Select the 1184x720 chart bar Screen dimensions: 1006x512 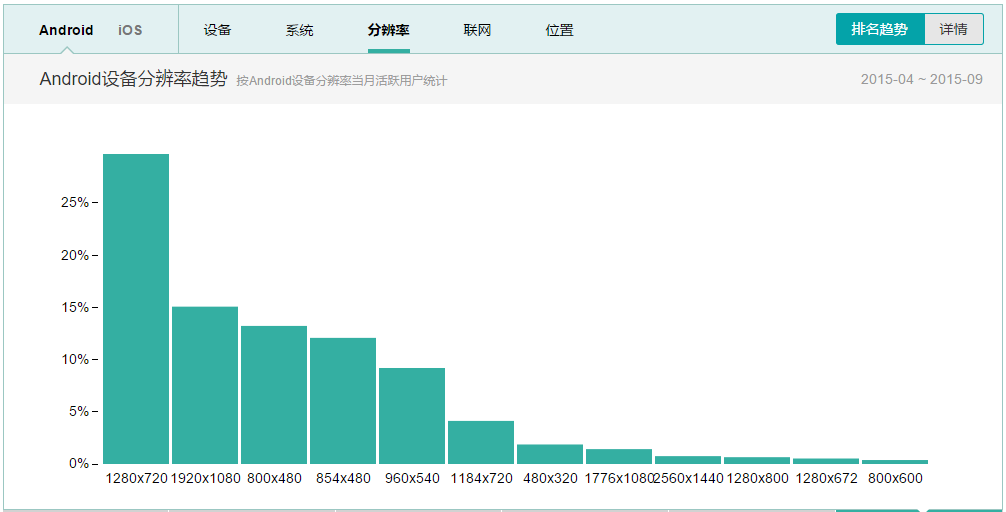coord(481,442)
